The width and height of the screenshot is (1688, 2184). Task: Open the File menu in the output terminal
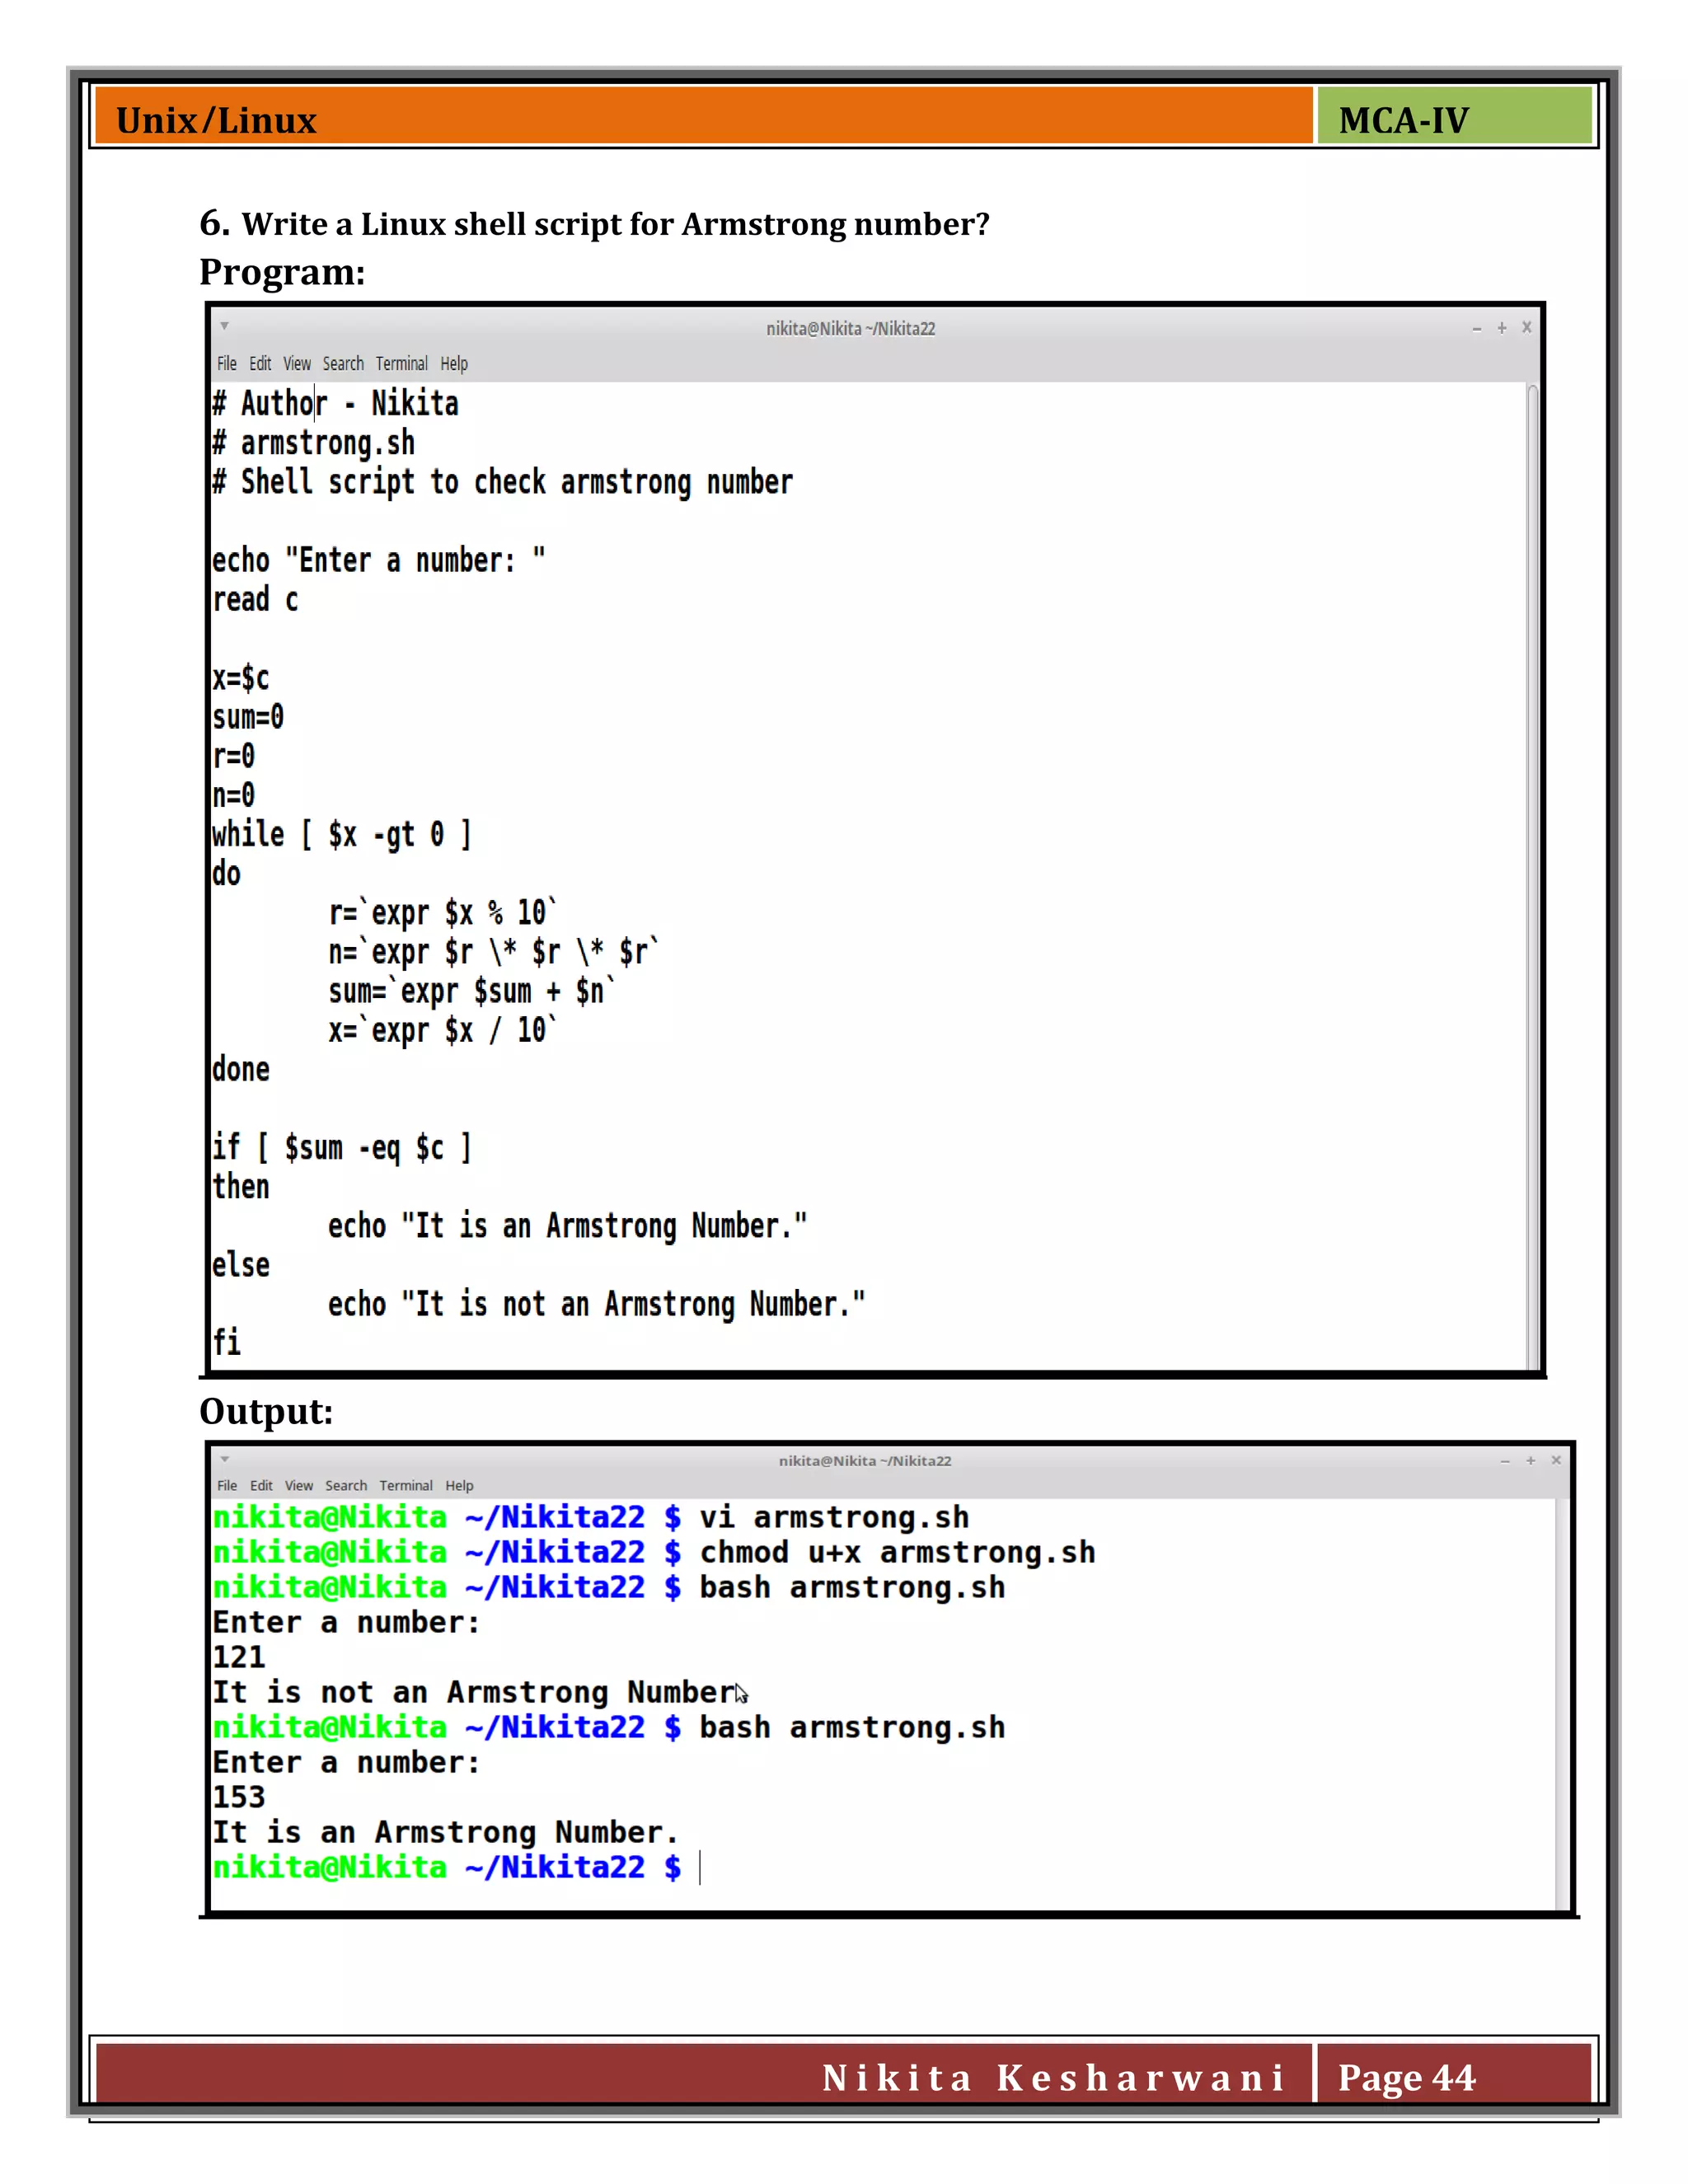[x=227, y=1486]
